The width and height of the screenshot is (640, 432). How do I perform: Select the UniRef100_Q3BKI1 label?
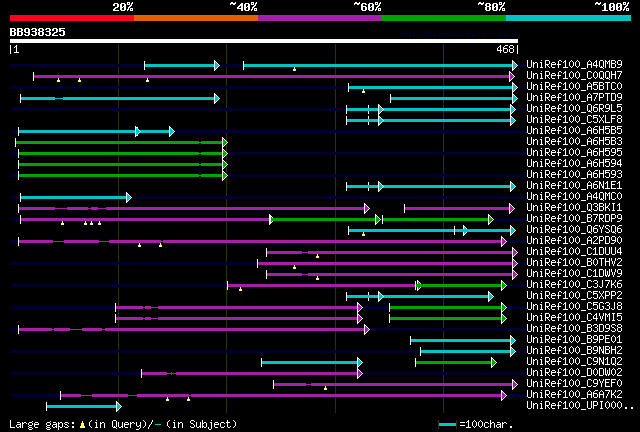click(574, 207)
